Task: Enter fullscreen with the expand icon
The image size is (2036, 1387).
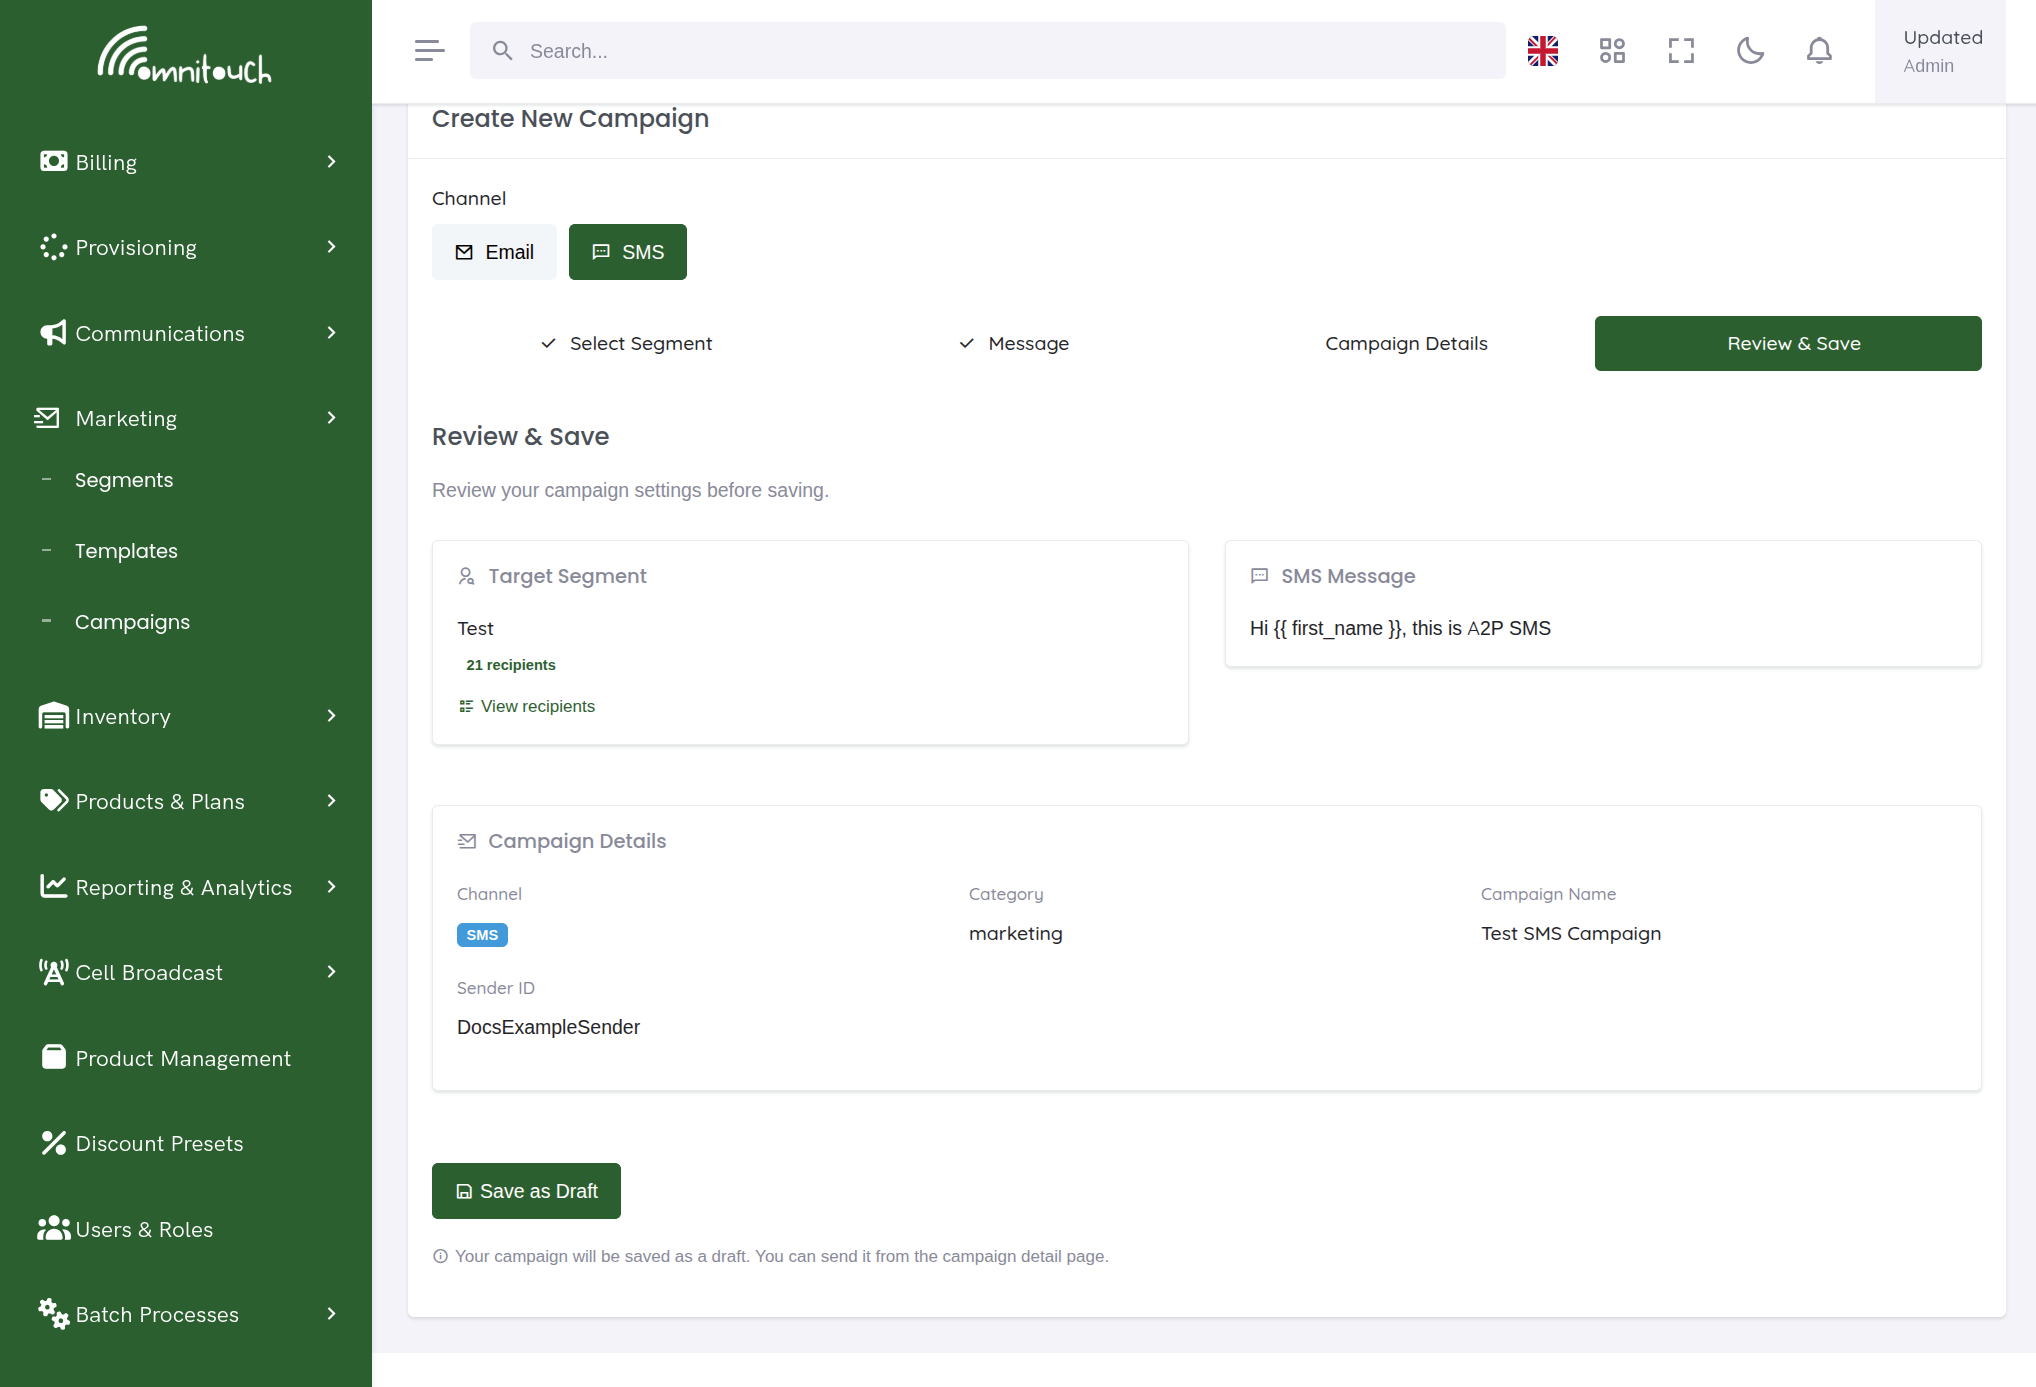Action: point(1681,51)
